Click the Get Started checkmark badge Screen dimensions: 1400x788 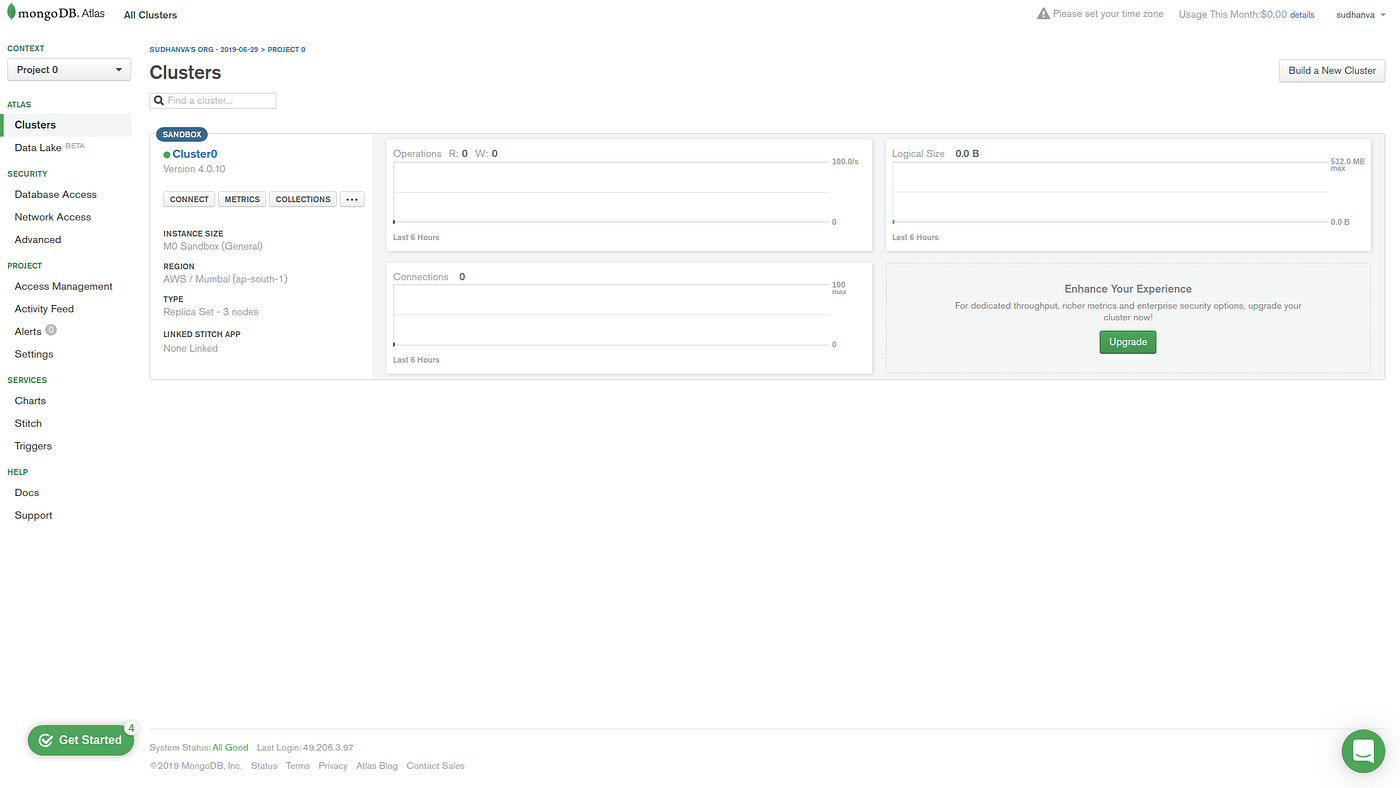pos(44,739)
